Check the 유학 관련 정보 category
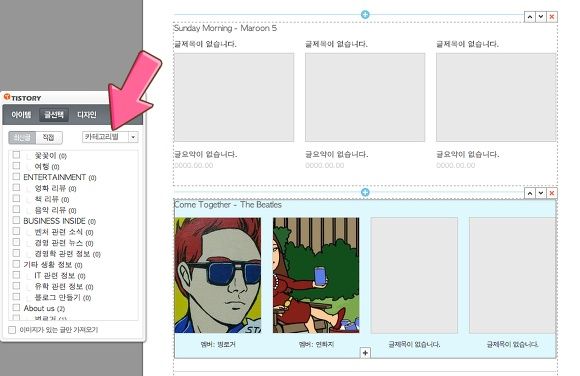This screenshot has width=580, height=376. click(x=16, y=285)
